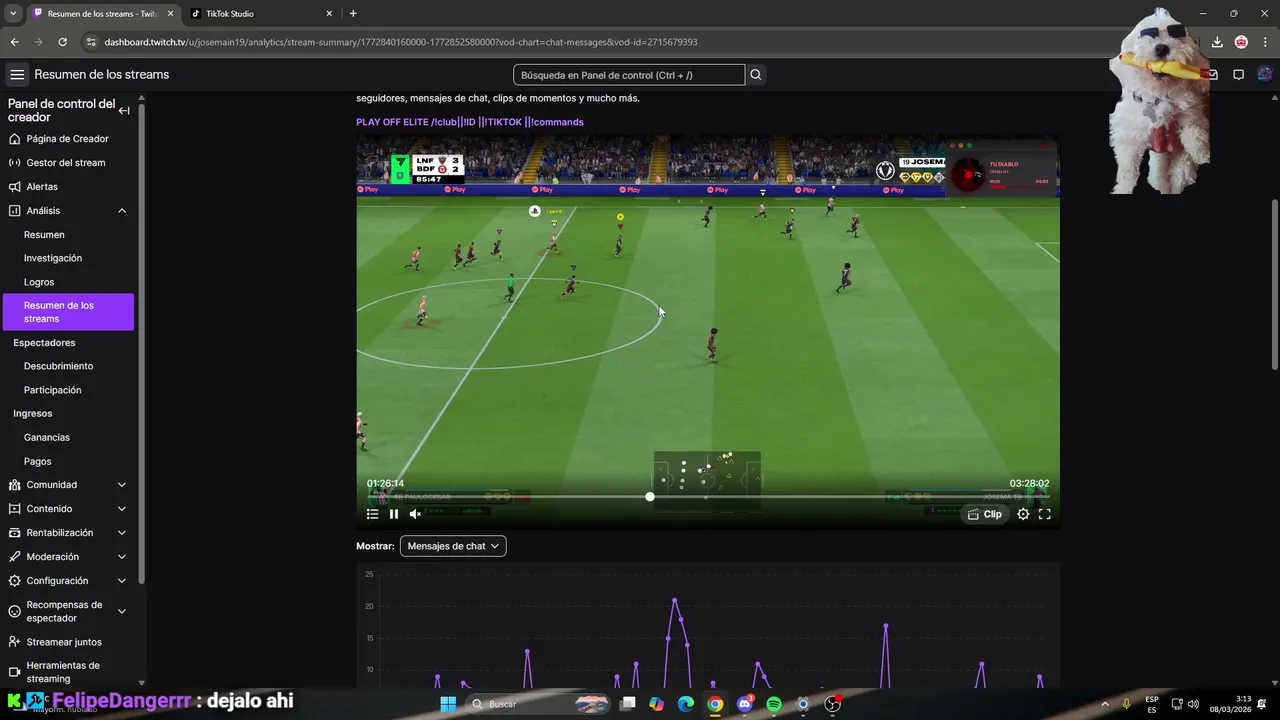Click the chart peak near 21 messages
The width and height of the screenshot is (1280, 720).
pos(675,600)
